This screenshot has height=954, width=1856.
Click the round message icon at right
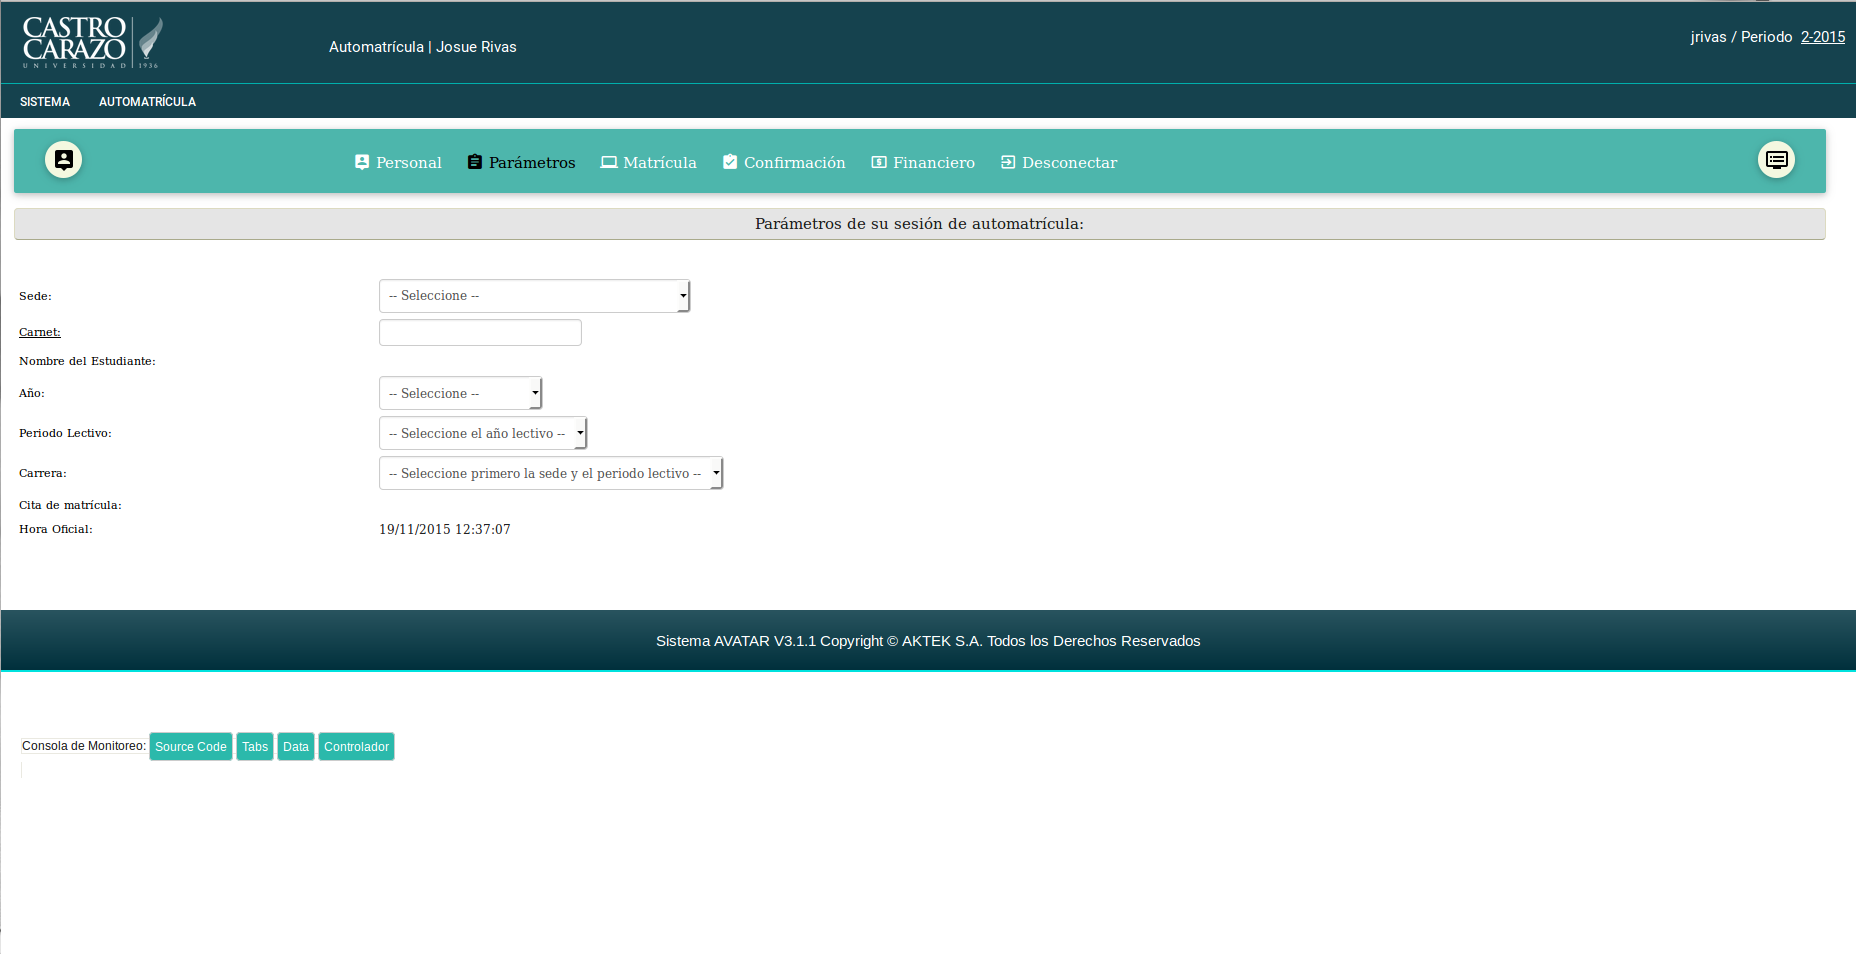pyautogui.click(x=1776, y=160)
